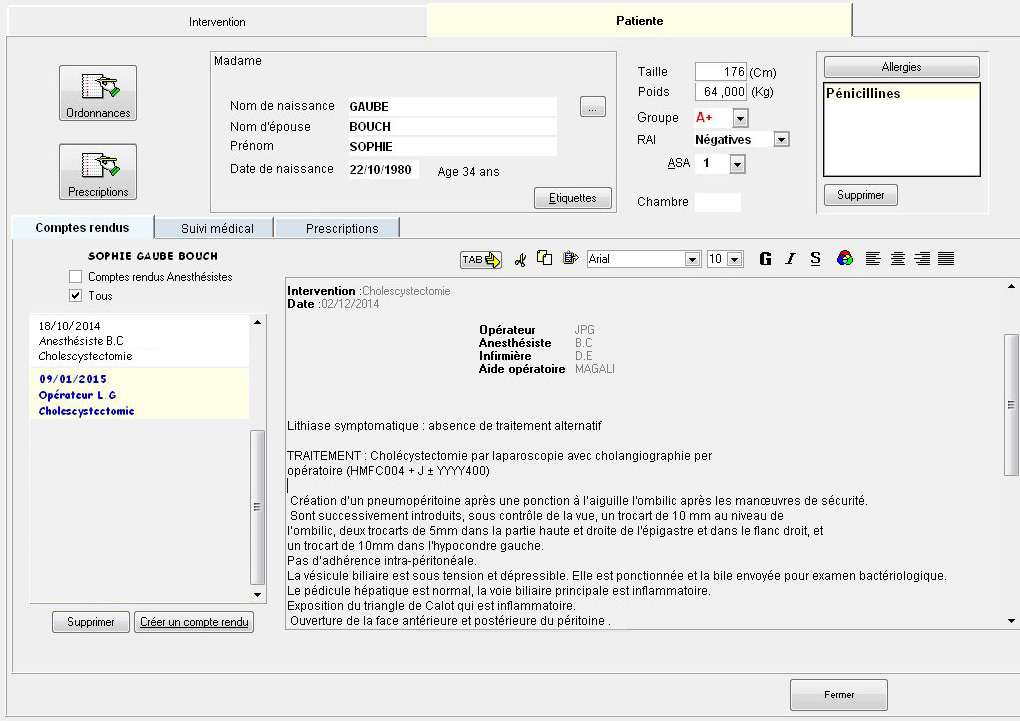Click the Nom d'épouse field BOUCH

coord(452,127)
